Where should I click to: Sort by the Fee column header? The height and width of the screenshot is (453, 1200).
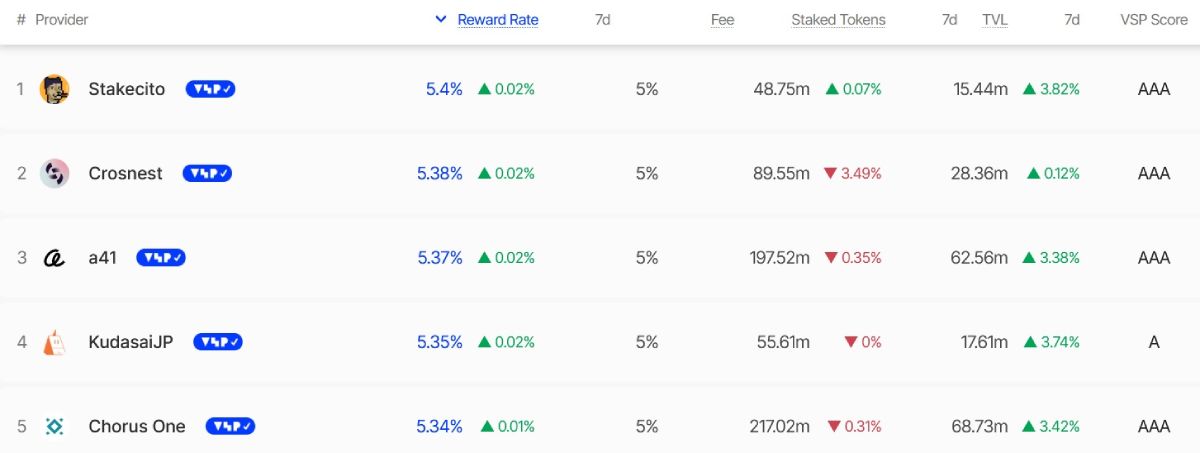coord(722,19)
